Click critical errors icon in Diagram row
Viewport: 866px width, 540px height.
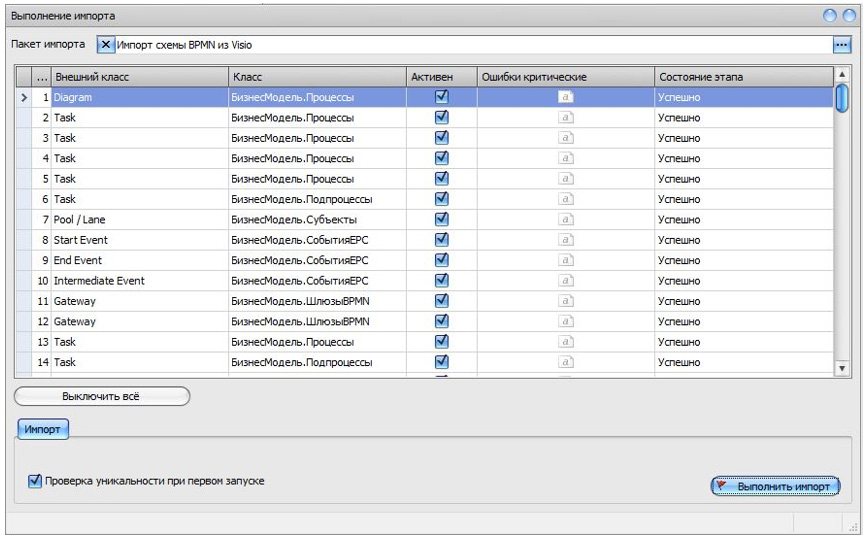click(566, 97)
